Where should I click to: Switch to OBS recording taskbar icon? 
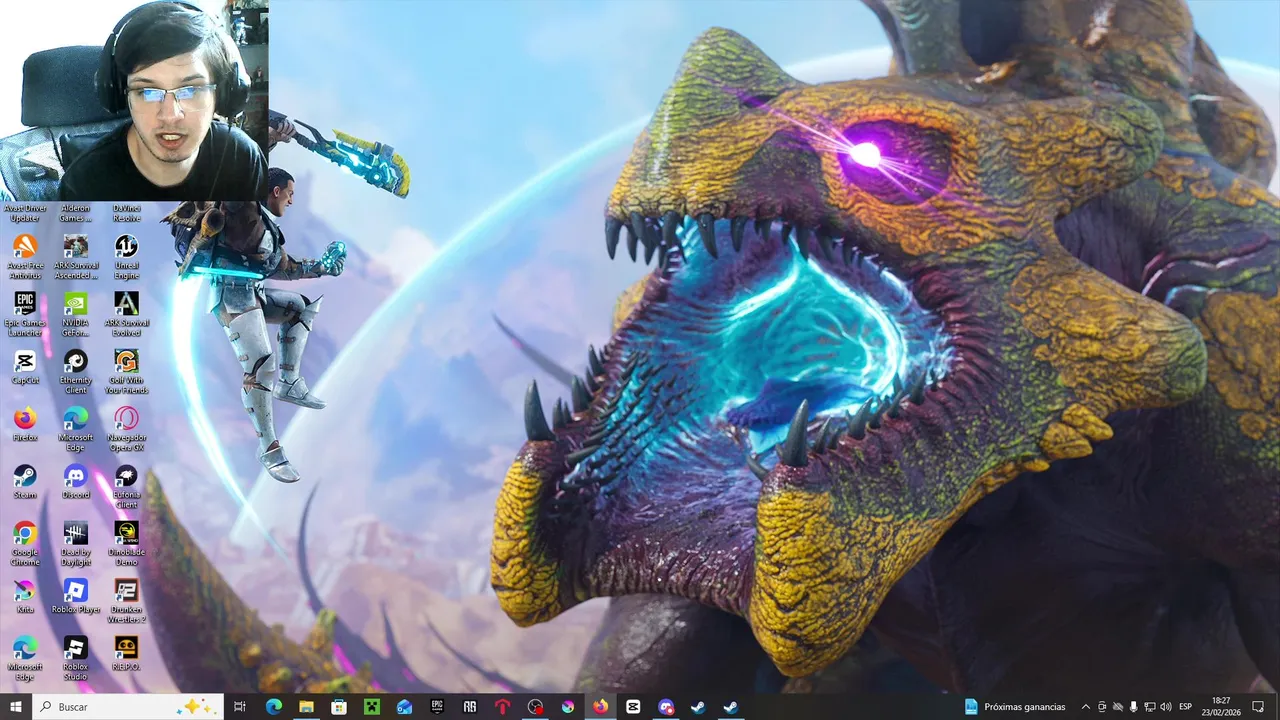pos(535,706)
